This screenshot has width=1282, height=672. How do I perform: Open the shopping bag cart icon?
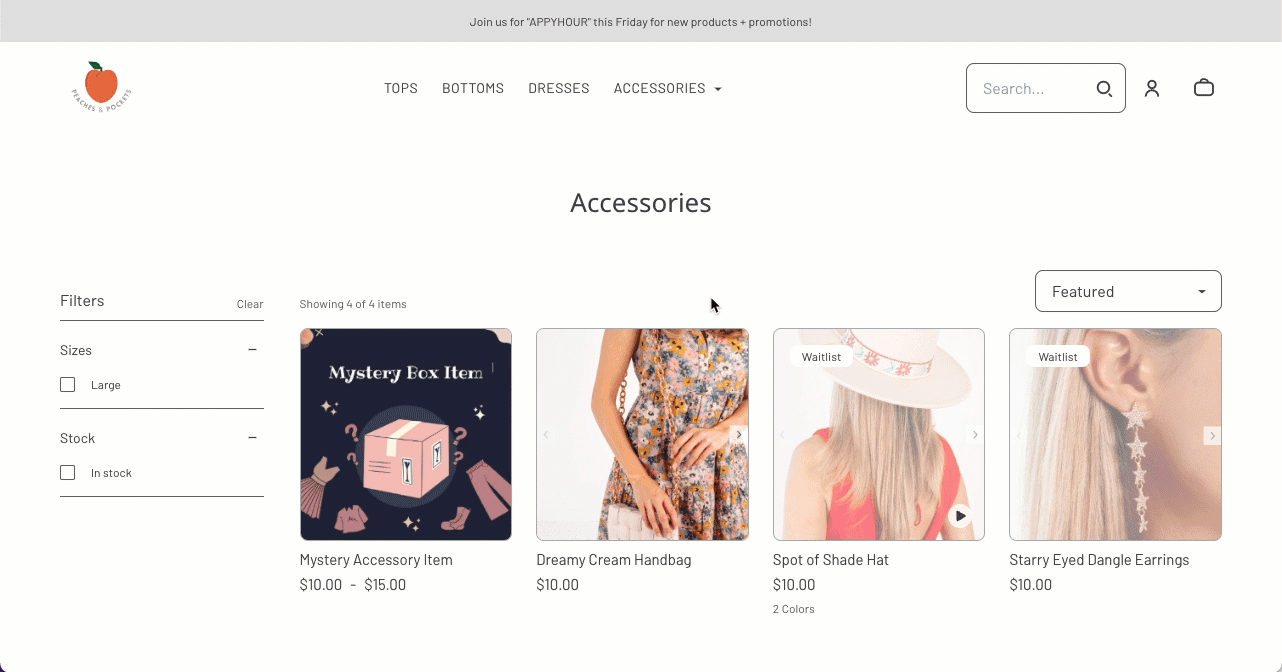coord(1204,88)
